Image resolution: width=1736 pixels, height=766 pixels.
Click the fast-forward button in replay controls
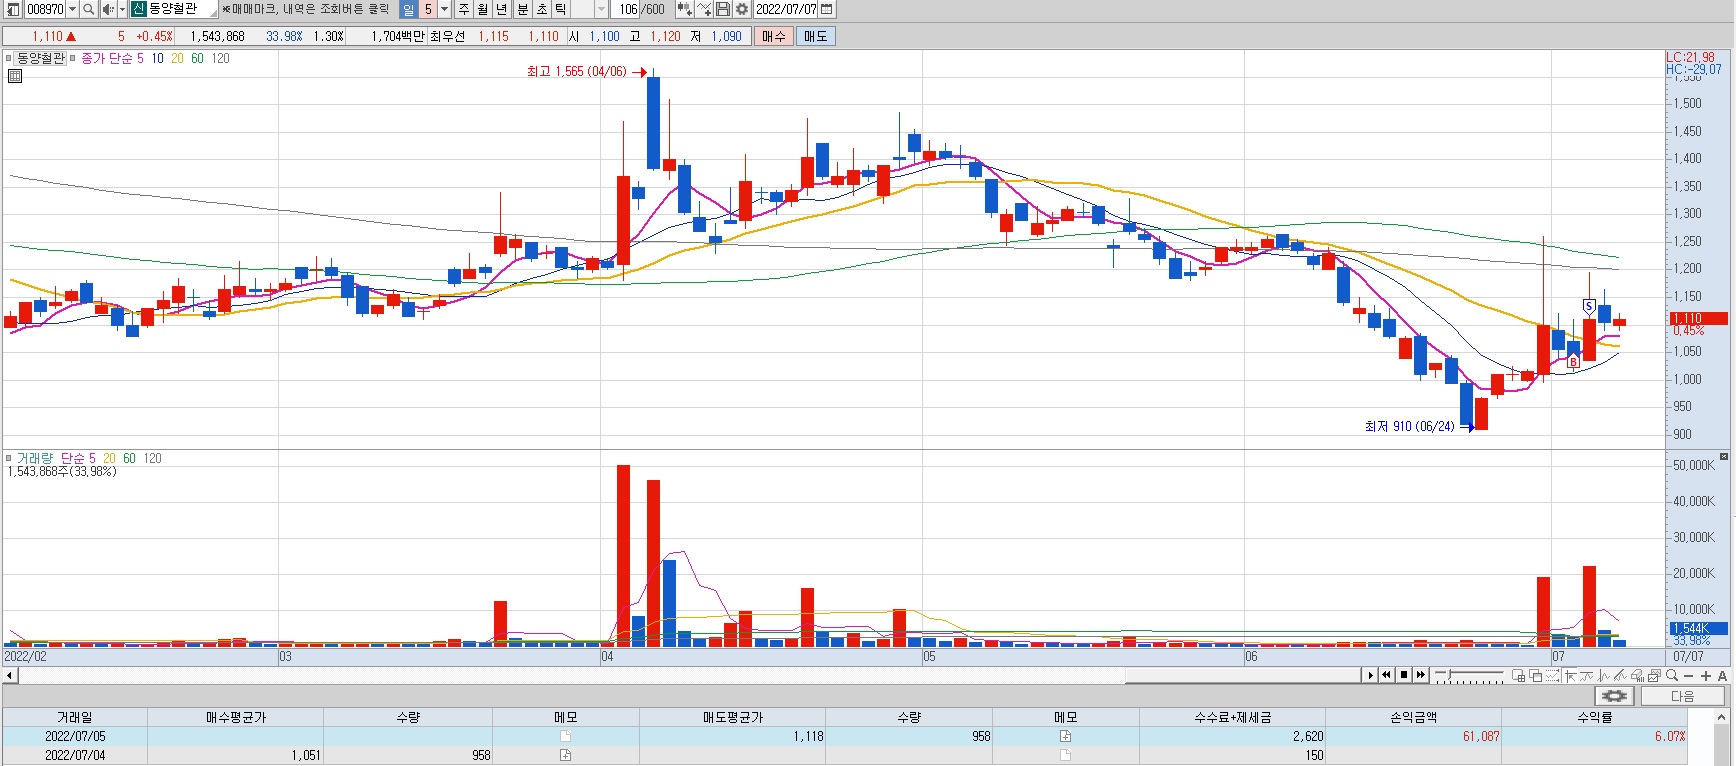pos(1421,675)
